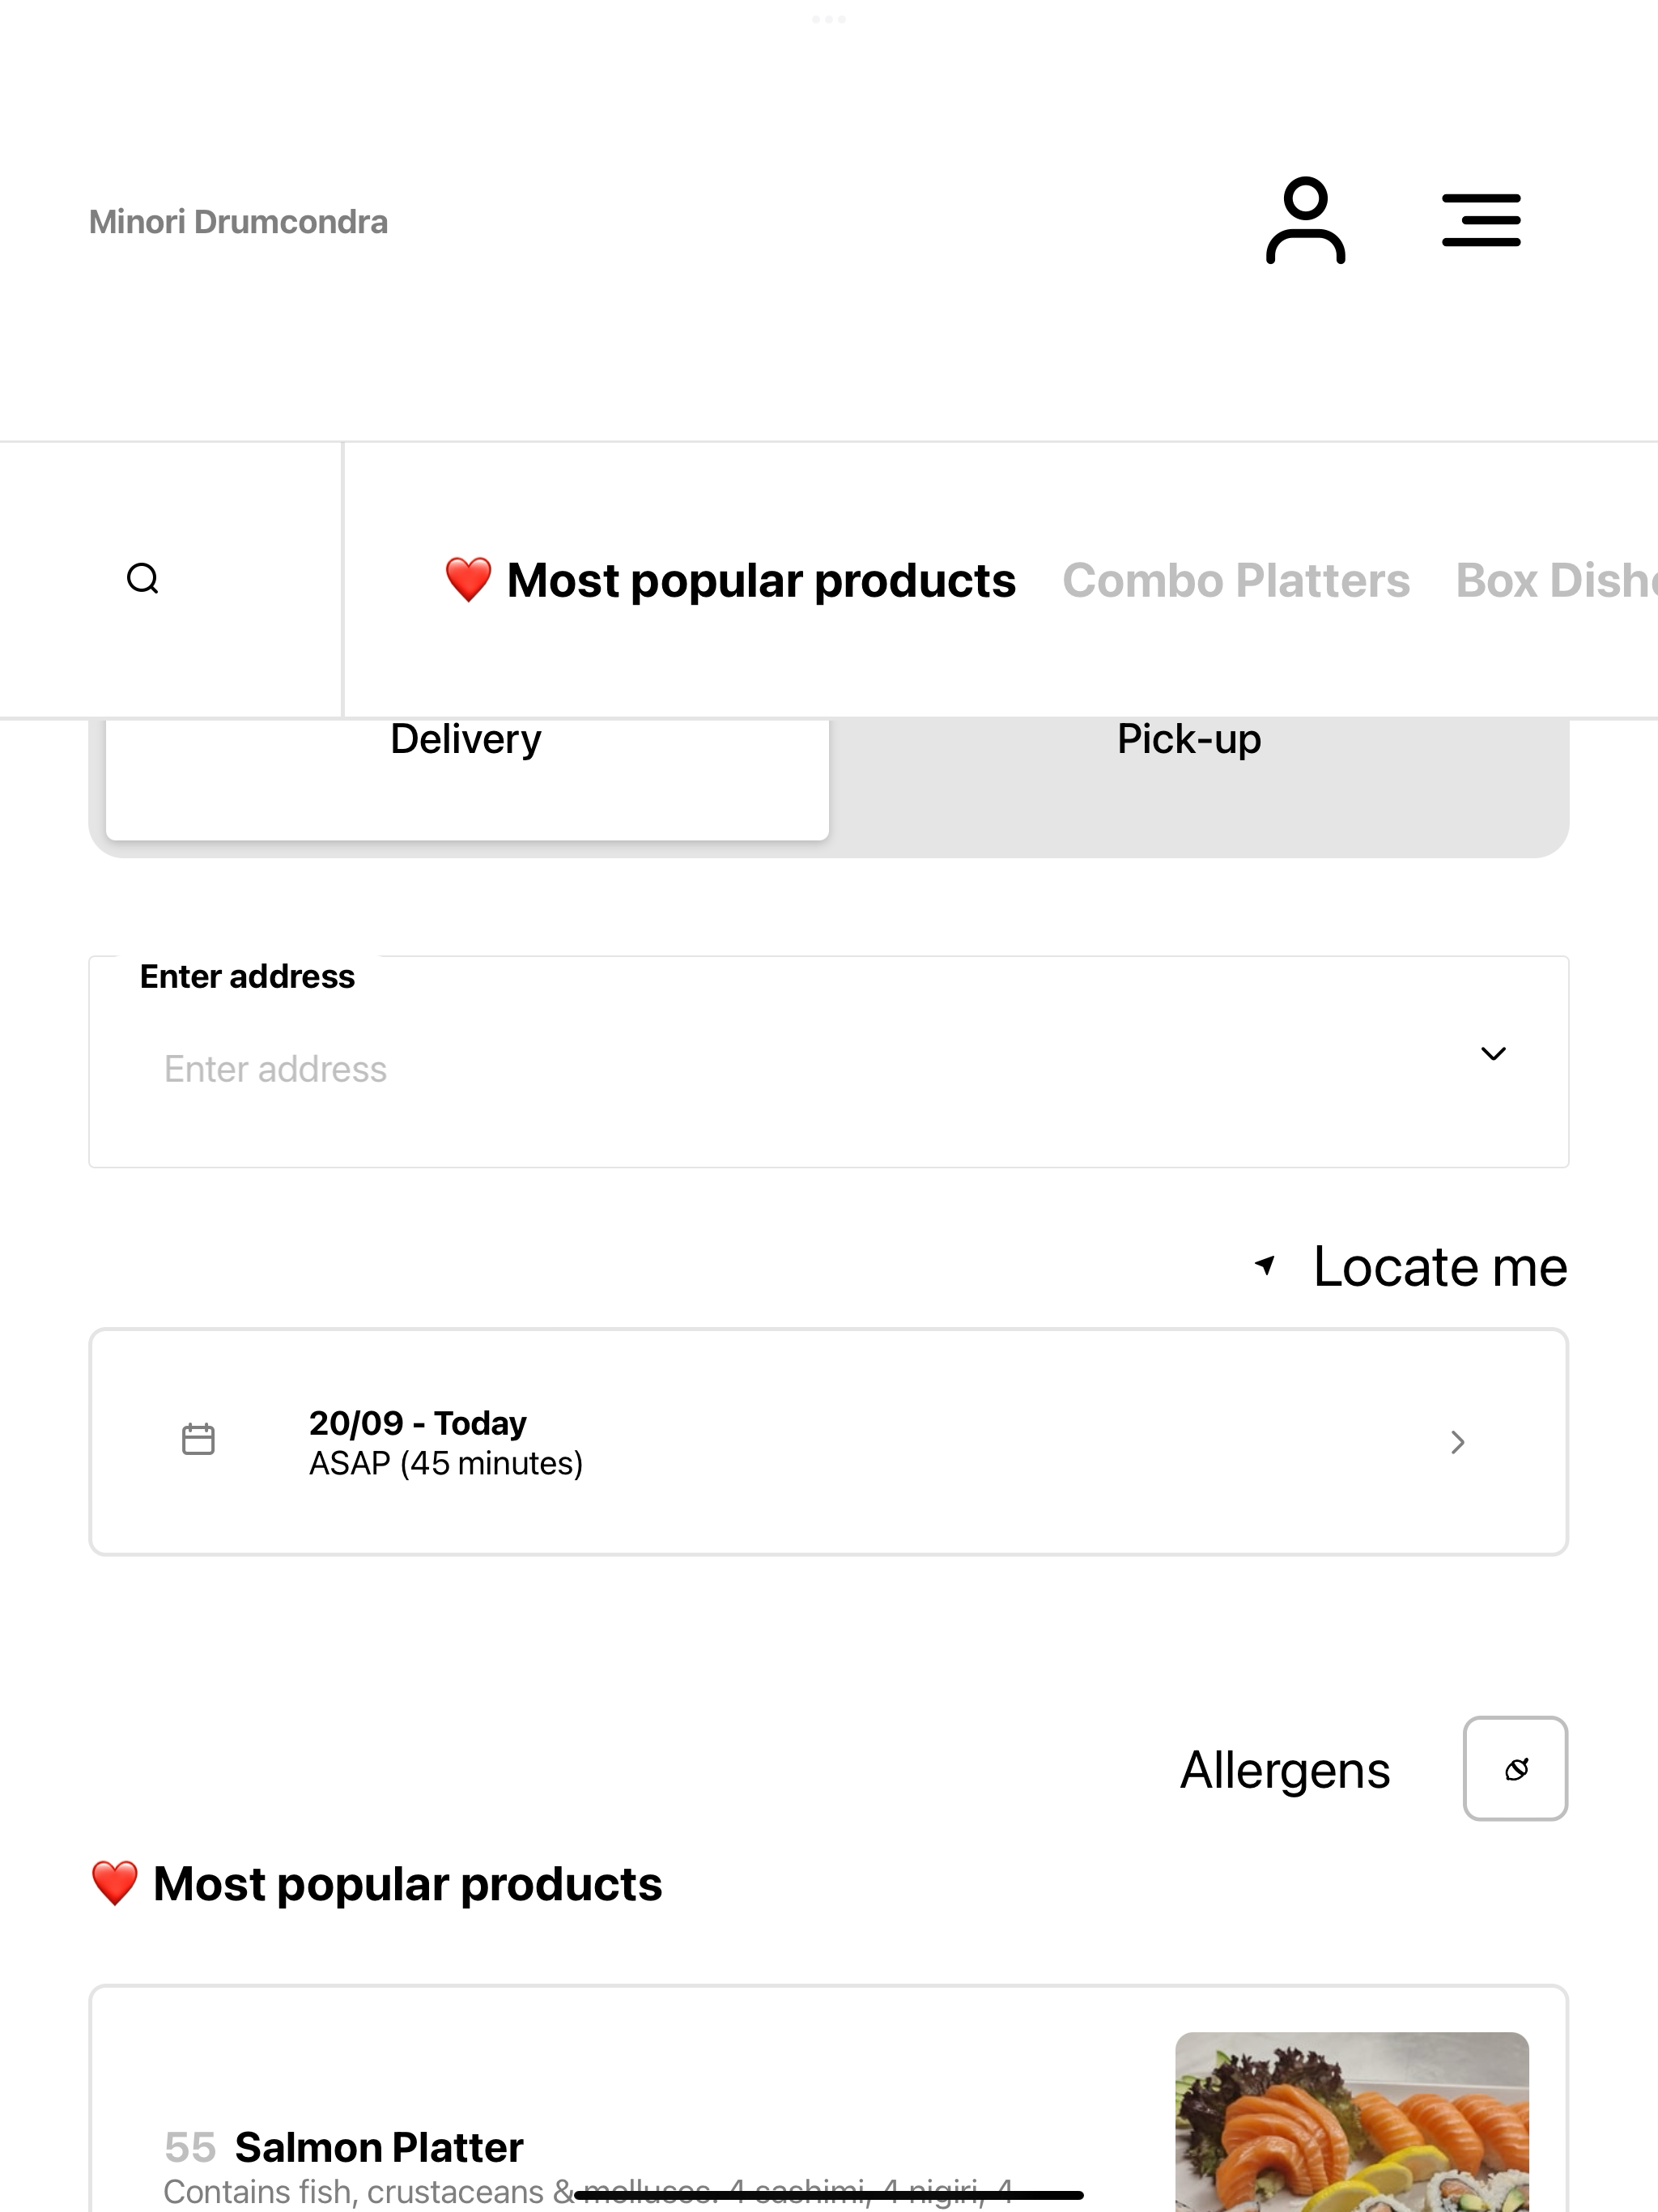Image resolution: width=1658 pixels, height=2212 pixels.
Task: Toggle the Allergens filter icon button
Action: point(1515,1768)
